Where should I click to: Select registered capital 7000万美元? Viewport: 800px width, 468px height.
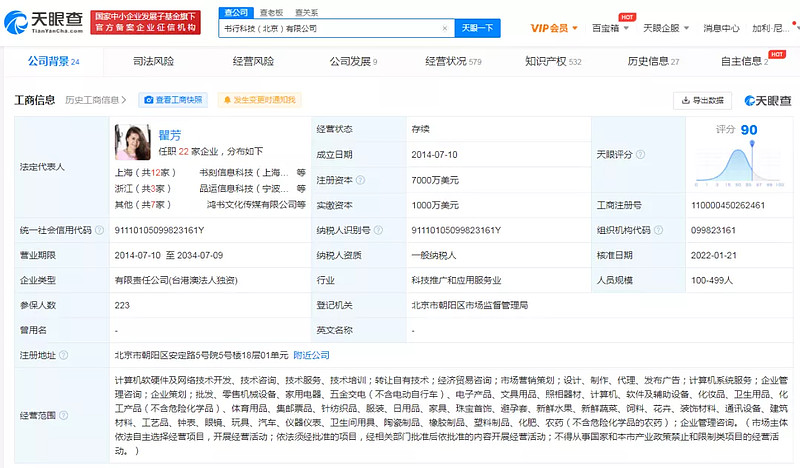tap(435, 180)
